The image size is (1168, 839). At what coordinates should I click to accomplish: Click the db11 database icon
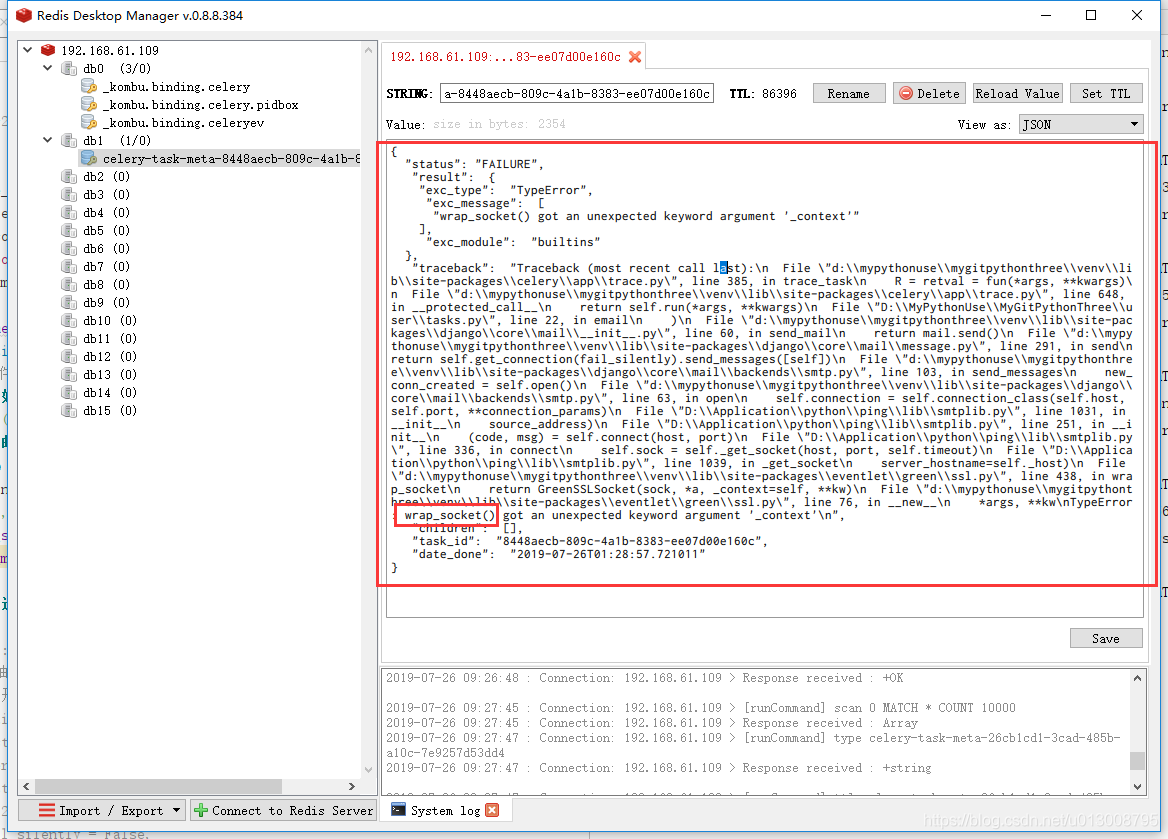69,338
